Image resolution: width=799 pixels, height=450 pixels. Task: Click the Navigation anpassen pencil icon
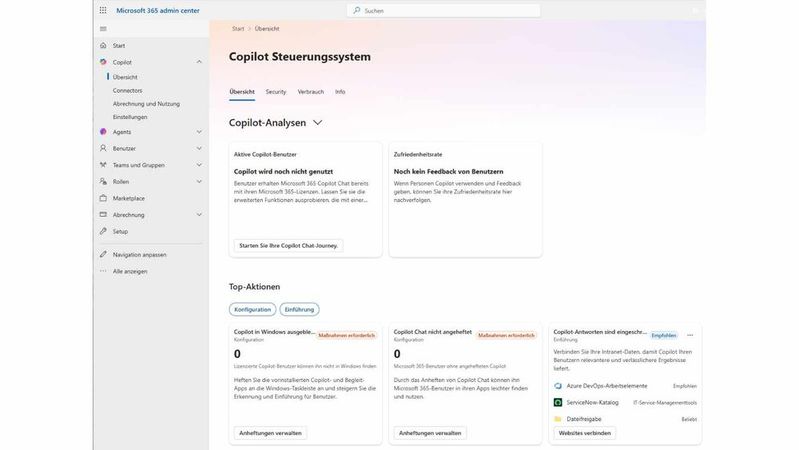(103, 254)
